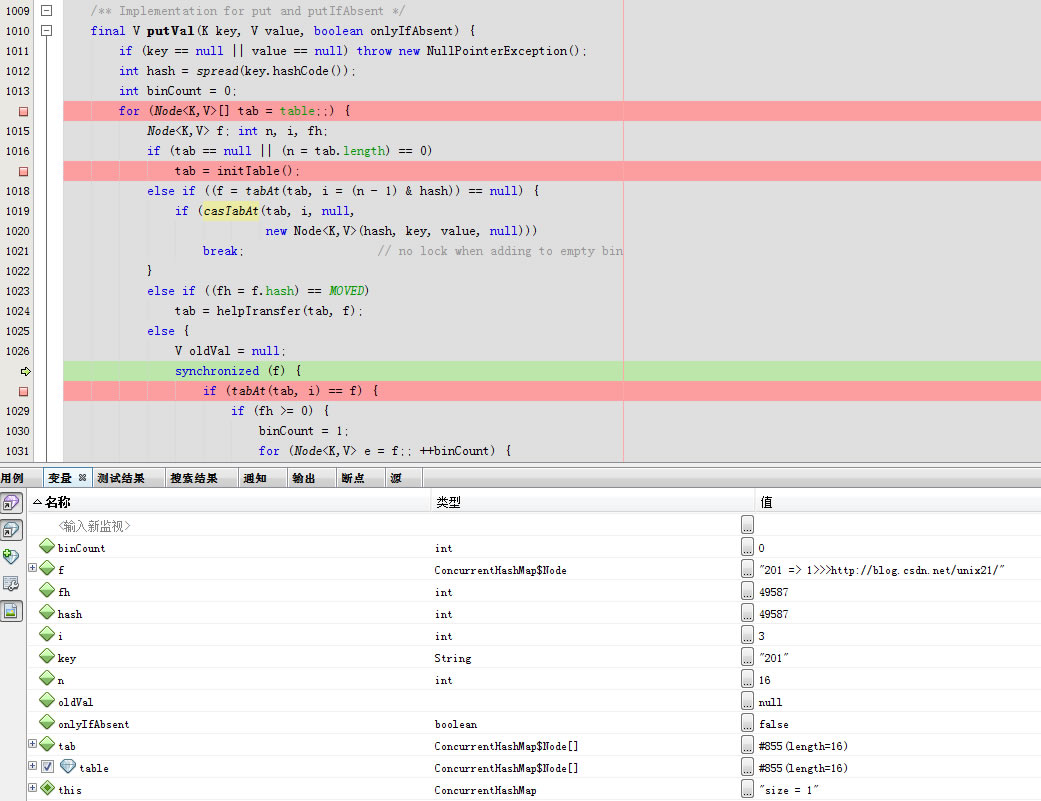Select the binCount variable row

[x=534, y=547]
